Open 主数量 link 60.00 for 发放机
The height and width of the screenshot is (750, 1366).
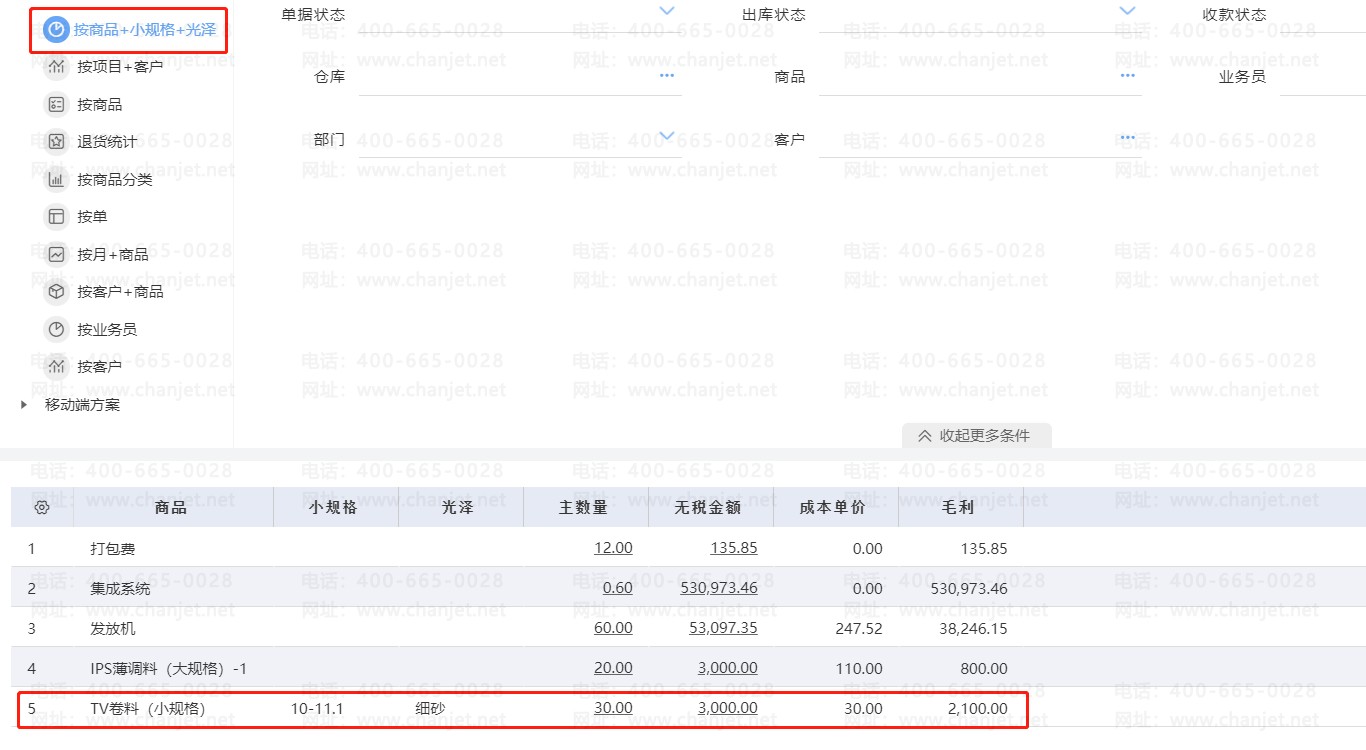[613, 628]
